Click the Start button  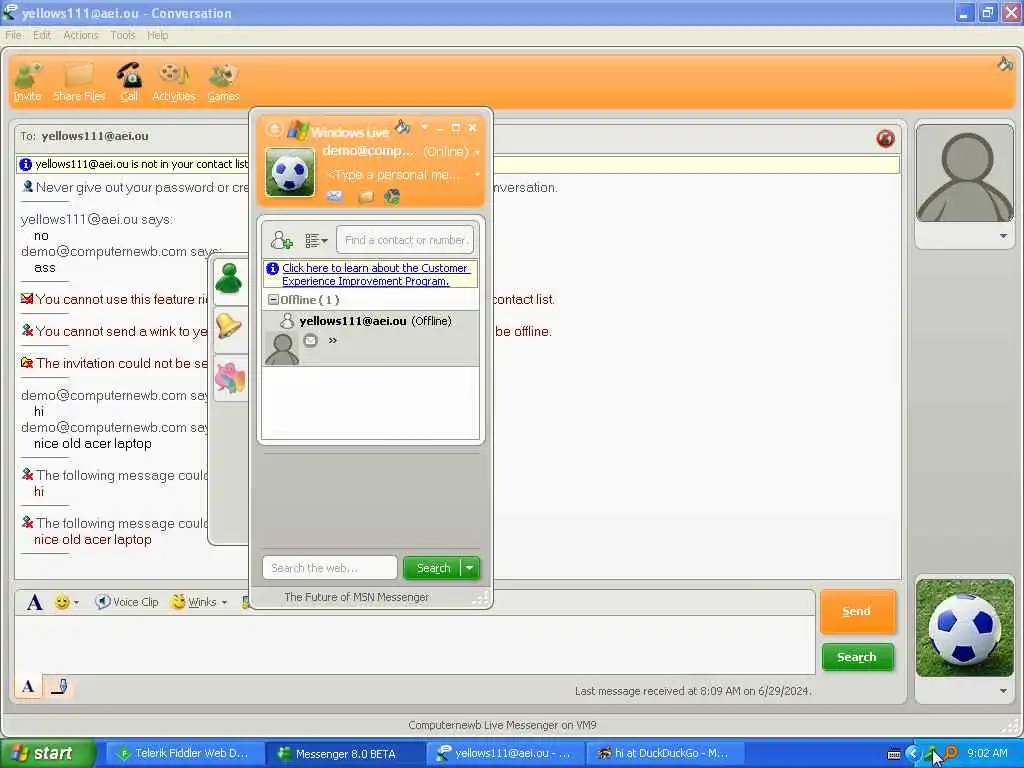click(x=47, y=753)
